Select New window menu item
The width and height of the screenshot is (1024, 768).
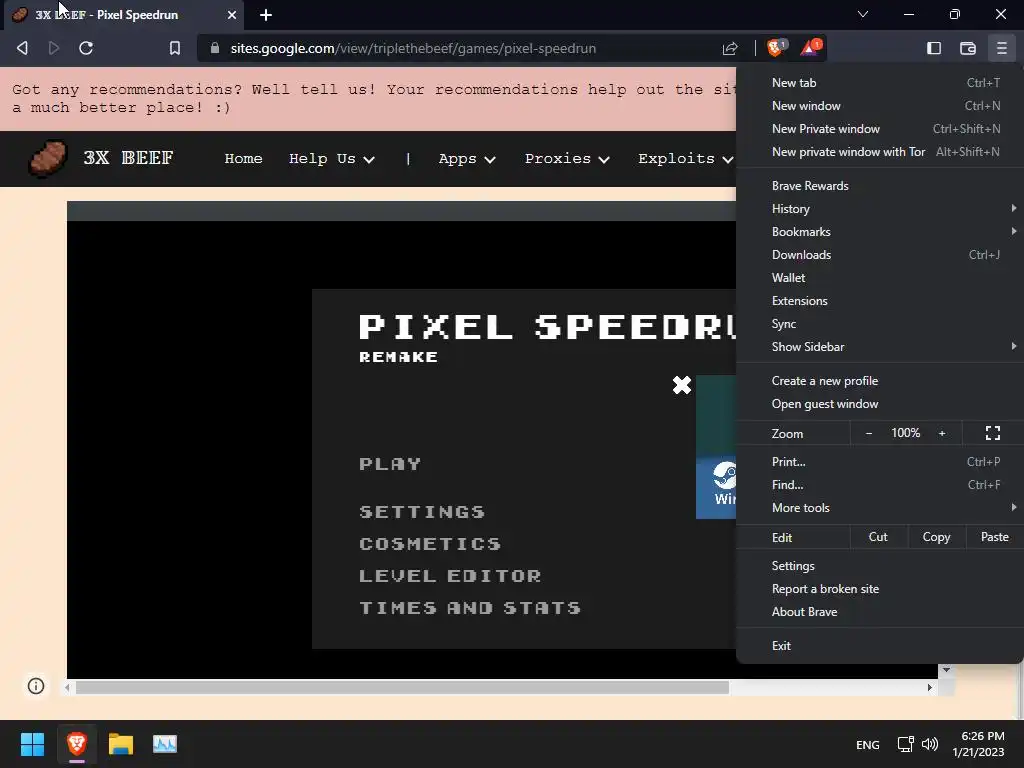point(880,106)
